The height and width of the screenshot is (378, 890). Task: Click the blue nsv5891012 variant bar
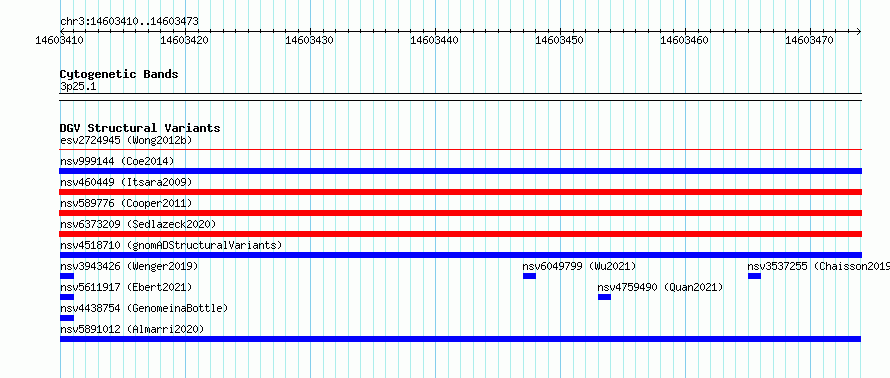[x=461, y=339]
